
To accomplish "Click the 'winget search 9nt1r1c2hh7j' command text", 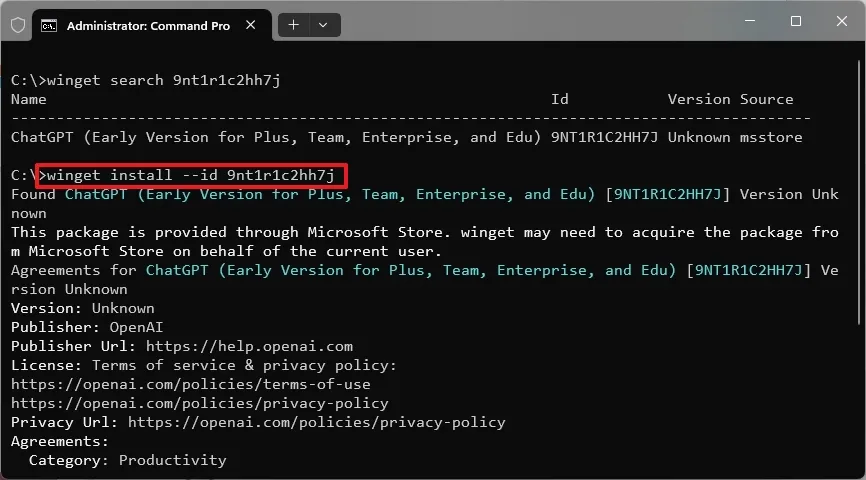I will 163,80.
